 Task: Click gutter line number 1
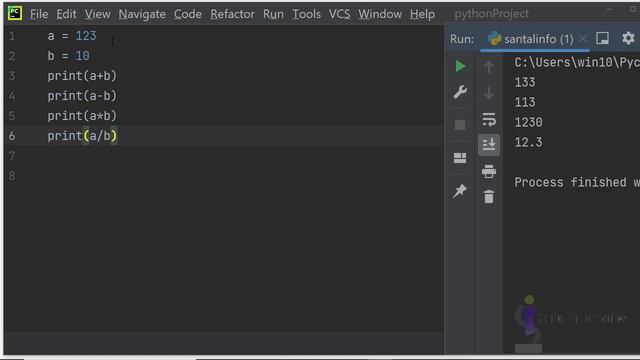point(12,36)
